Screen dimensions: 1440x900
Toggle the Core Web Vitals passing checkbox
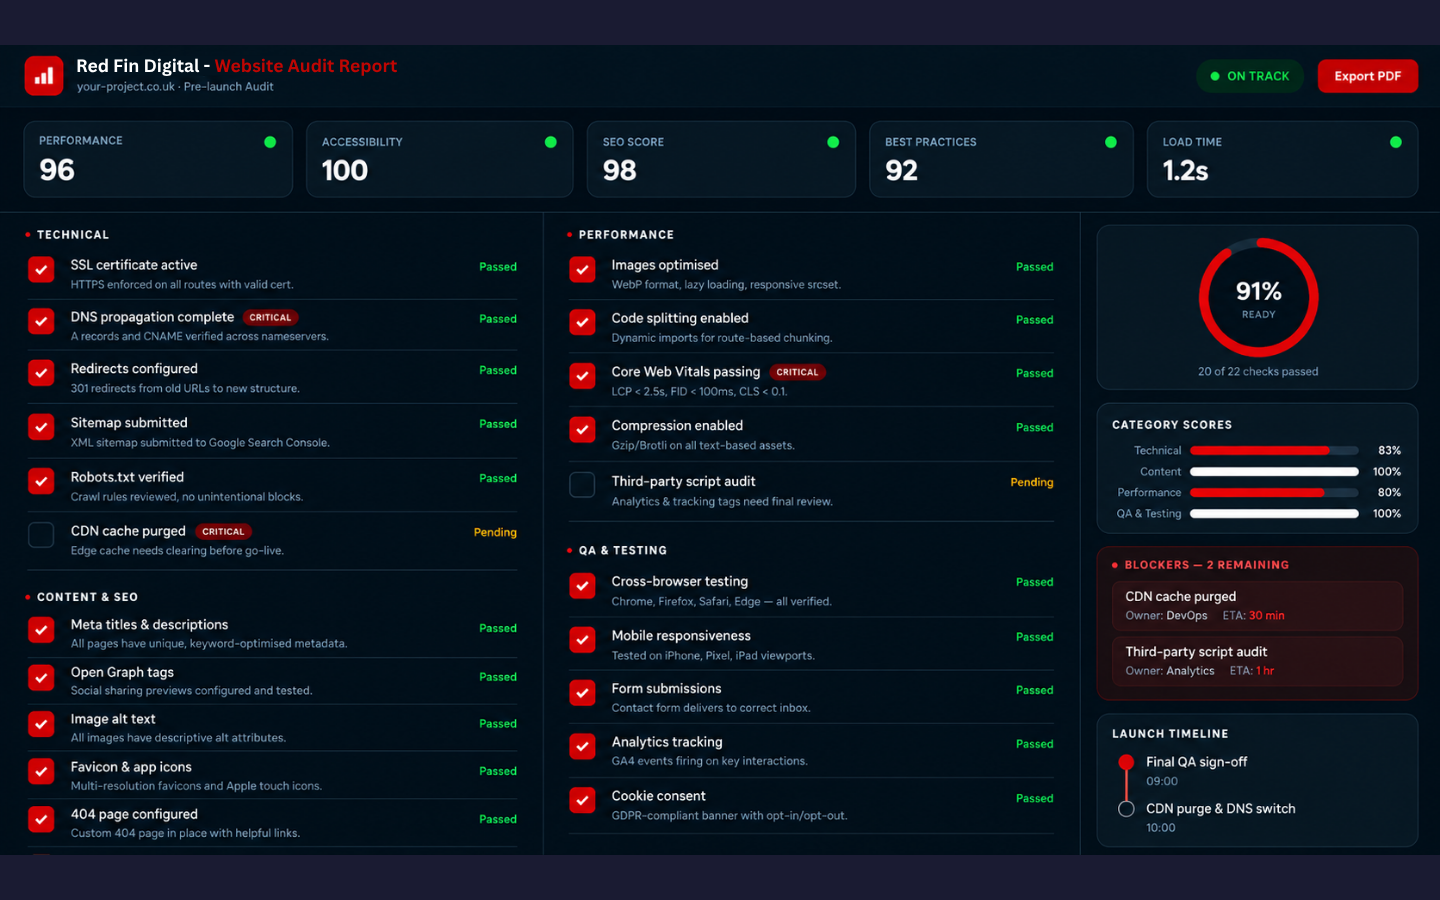click(x=582, y=376)
